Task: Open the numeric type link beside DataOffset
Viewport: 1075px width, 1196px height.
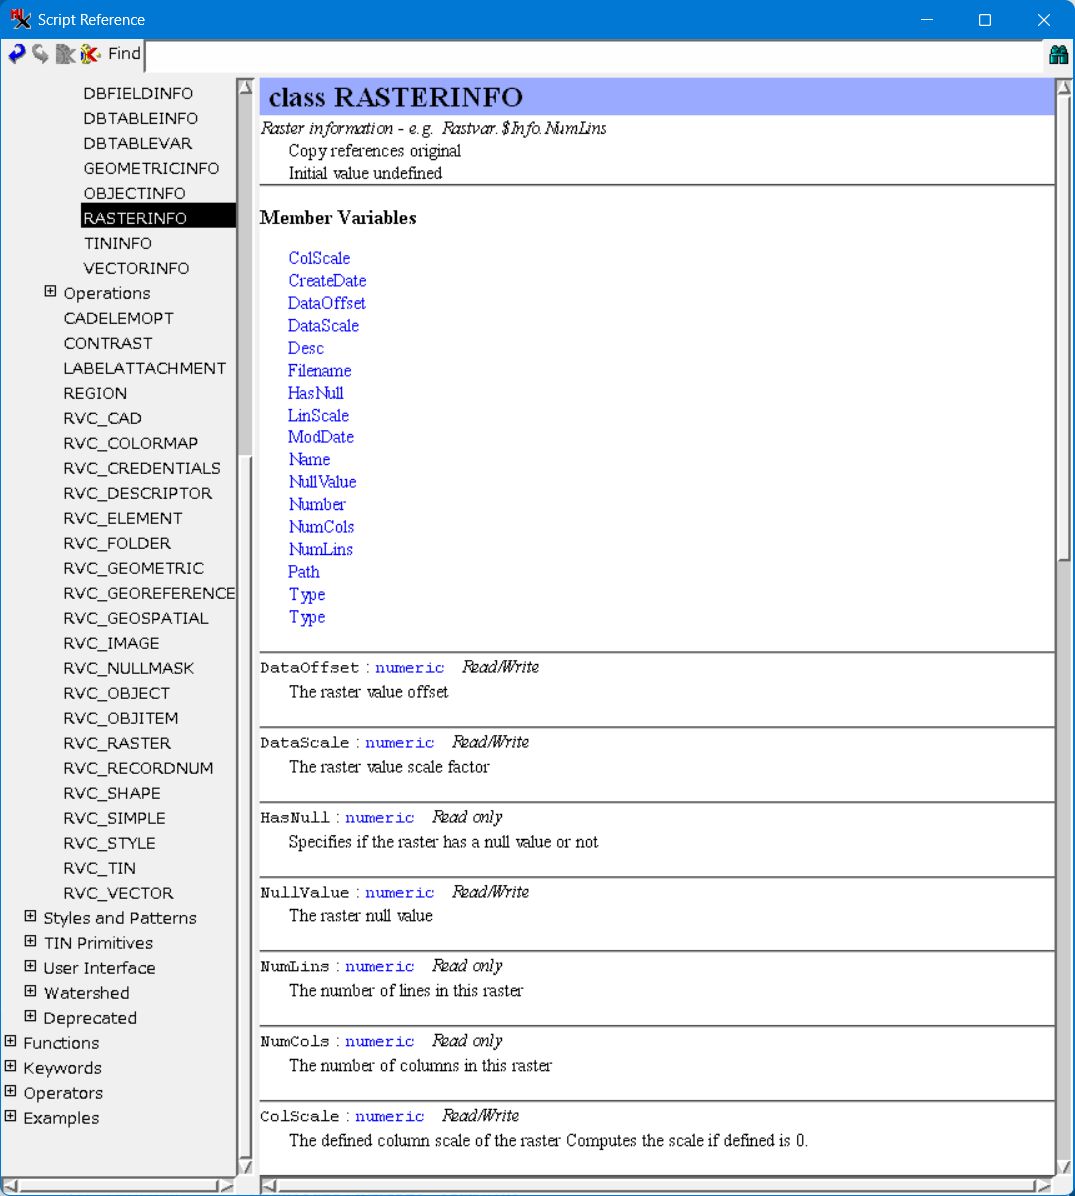Action: [x=409, y=668]
